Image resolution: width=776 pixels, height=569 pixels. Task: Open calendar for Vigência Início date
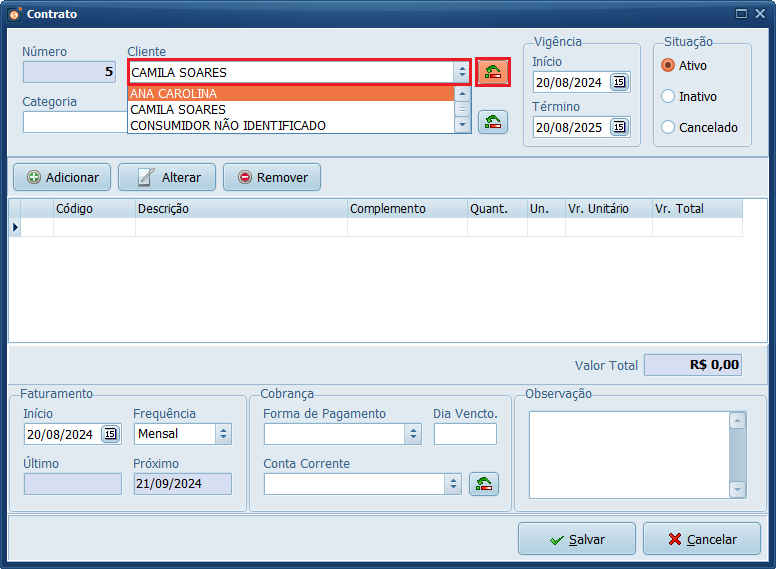619,82
